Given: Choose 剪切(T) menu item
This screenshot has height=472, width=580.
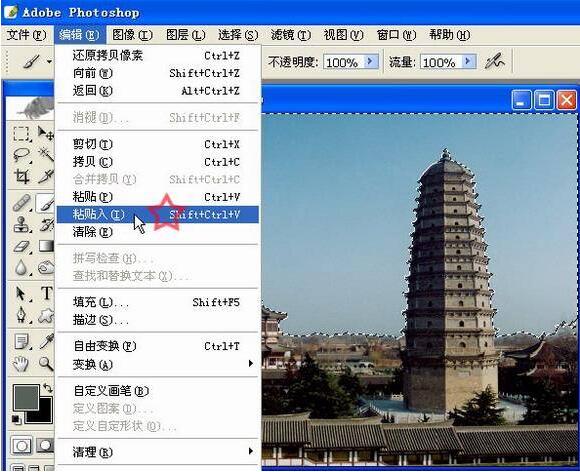Looking at the screenshot, I should (158, 144).
